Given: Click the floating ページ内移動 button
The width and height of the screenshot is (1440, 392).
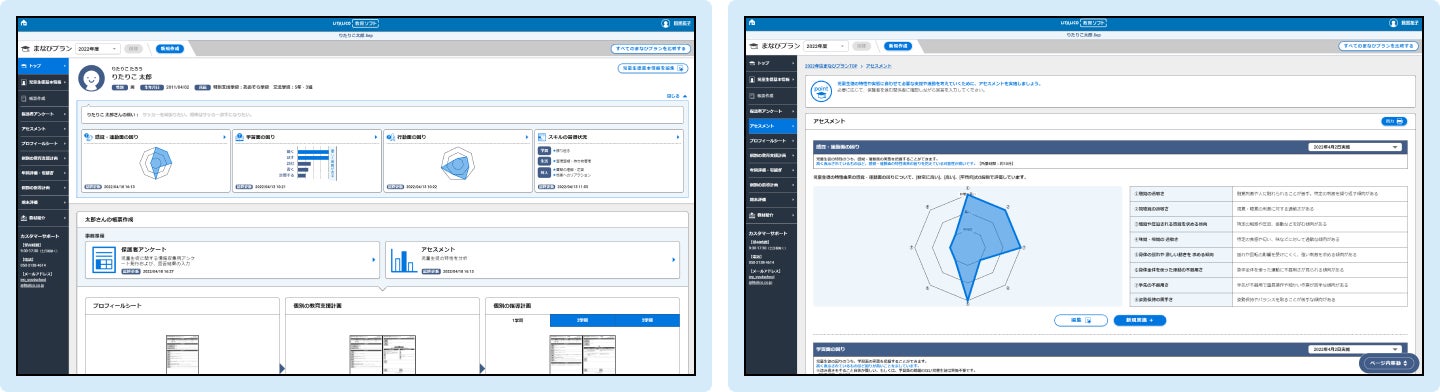Looking at the screenshot, I should 1388,362.
